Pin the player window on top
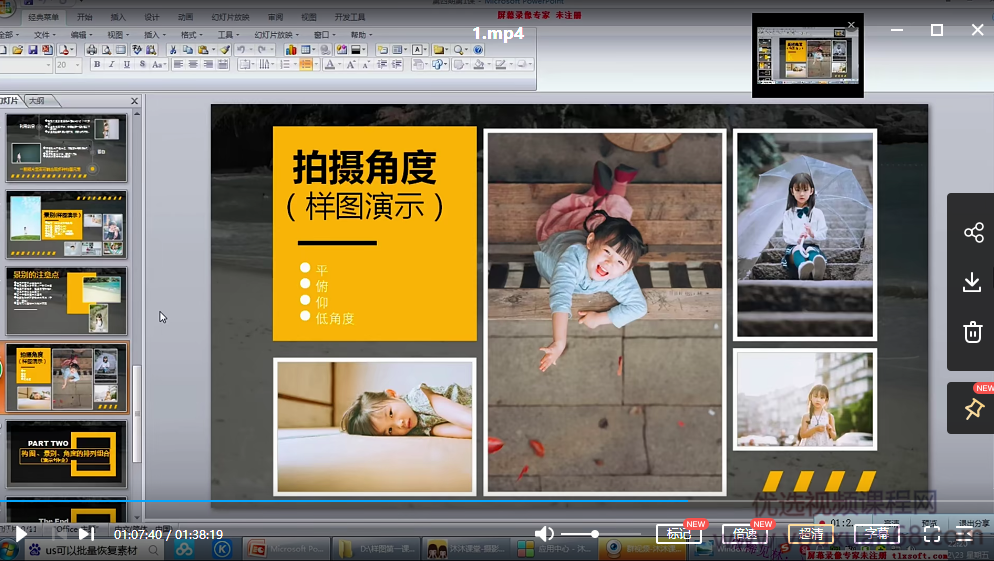 973,409
